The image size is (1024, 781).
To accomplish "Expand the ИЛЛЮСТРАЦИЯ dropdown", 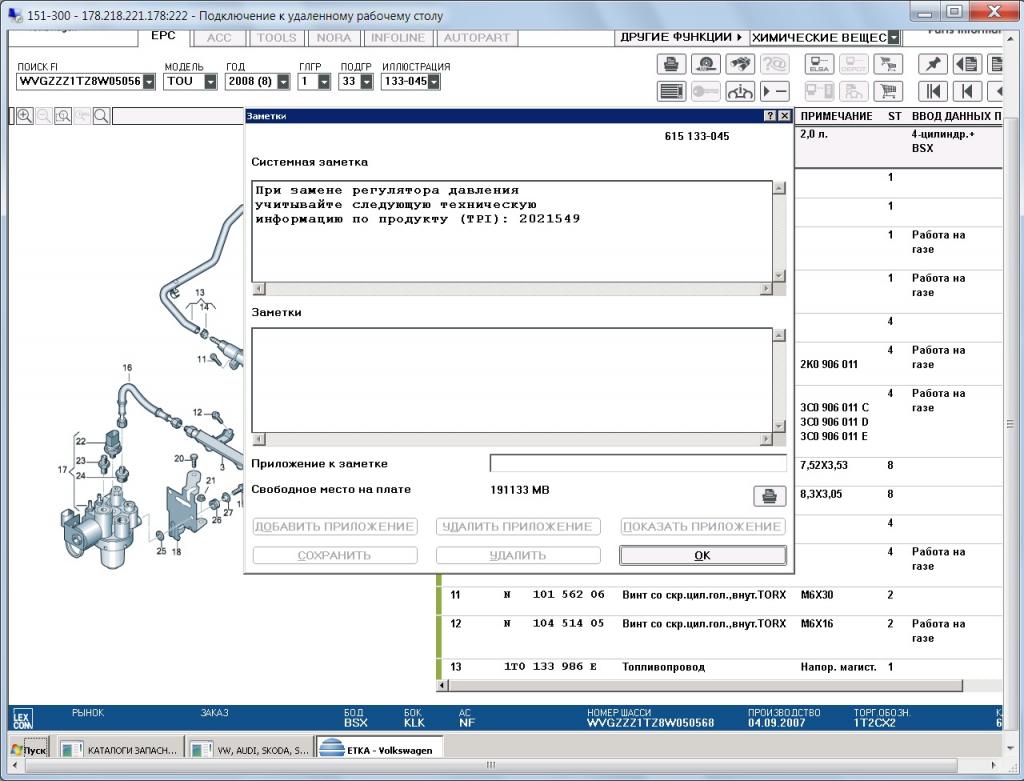I will (x=434, y=82).
